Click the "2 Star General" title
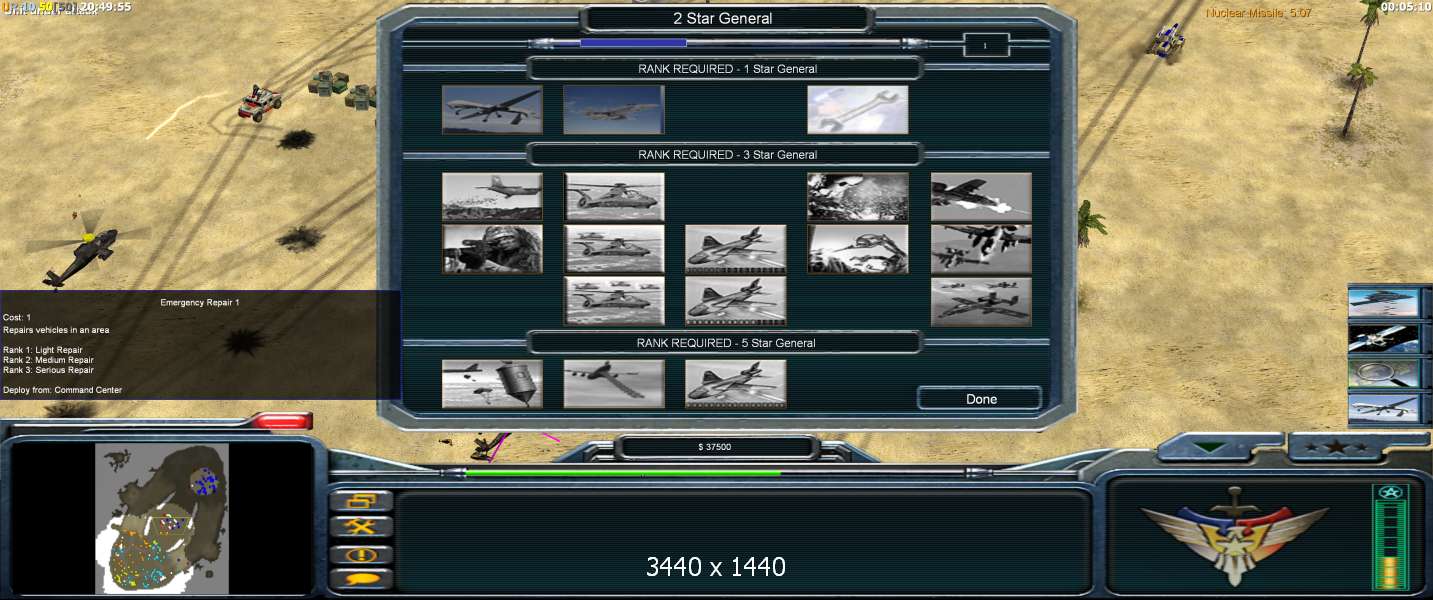This screenshot has width=1433, height=600. pos(723,18)
